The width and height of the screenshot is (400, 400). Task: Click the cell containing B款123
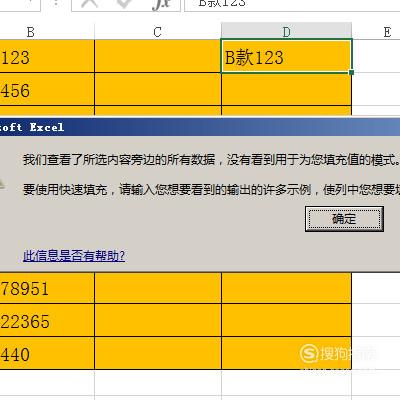coord(286,56)
